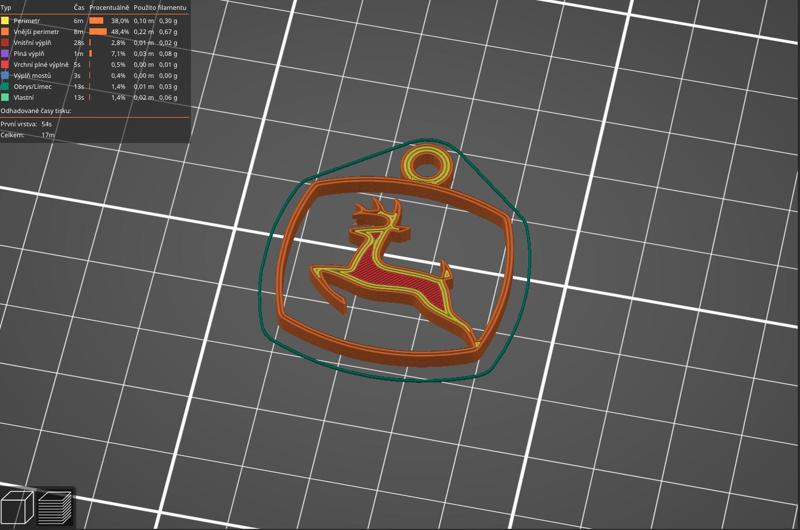Toggle the blue Výplň mostů swatch
The width and height of the screenshot is (800, 530).
(5, 75)
